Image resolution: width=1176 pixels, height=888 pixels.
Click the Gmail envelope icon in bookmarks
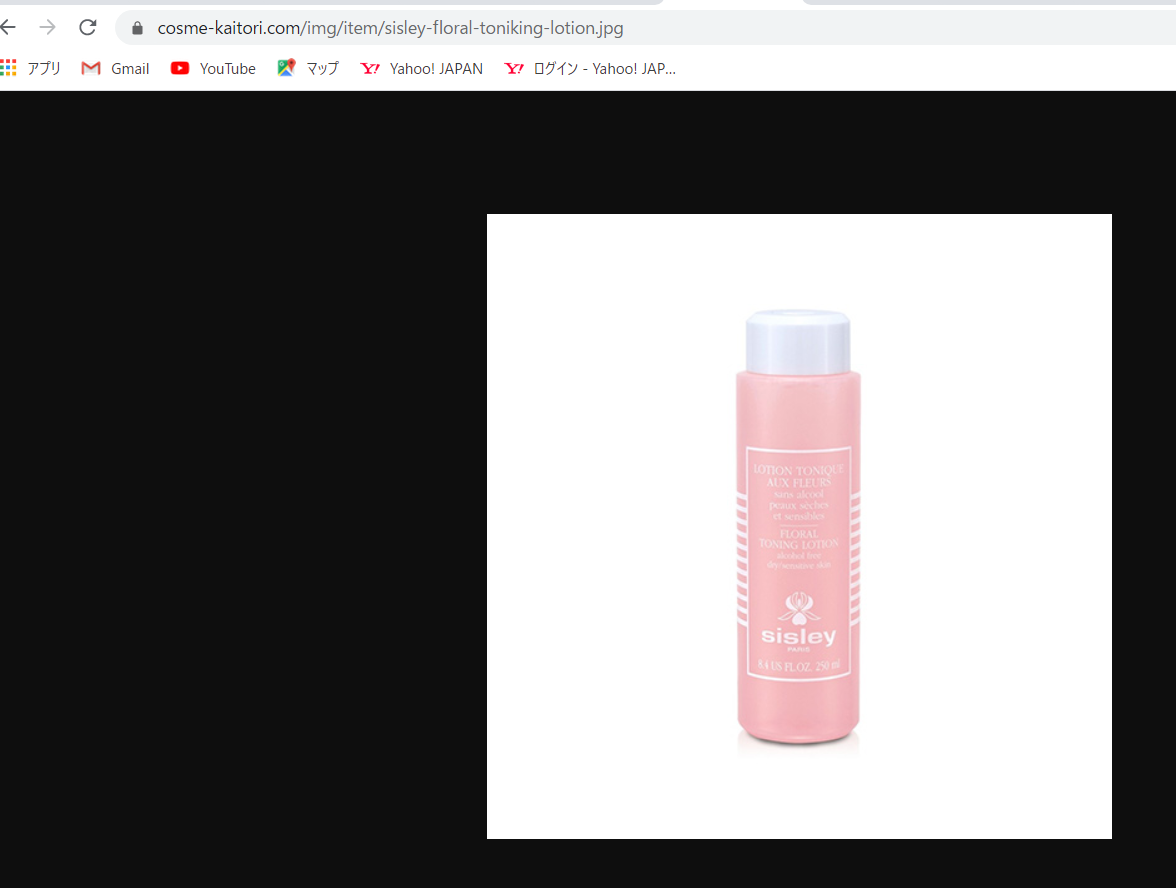(x=91, y=68)
